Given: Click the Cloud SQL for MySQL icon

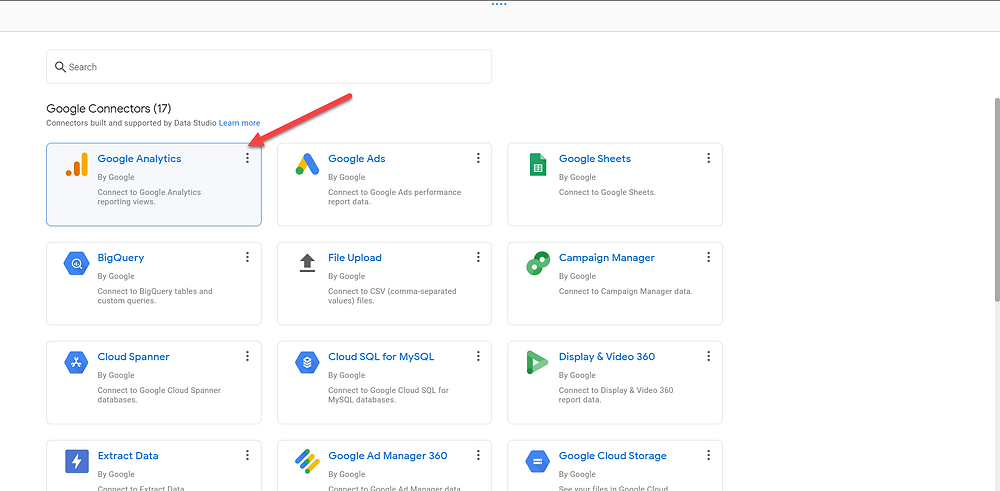Looking at the screenshot, I should (x=307, y=362).
